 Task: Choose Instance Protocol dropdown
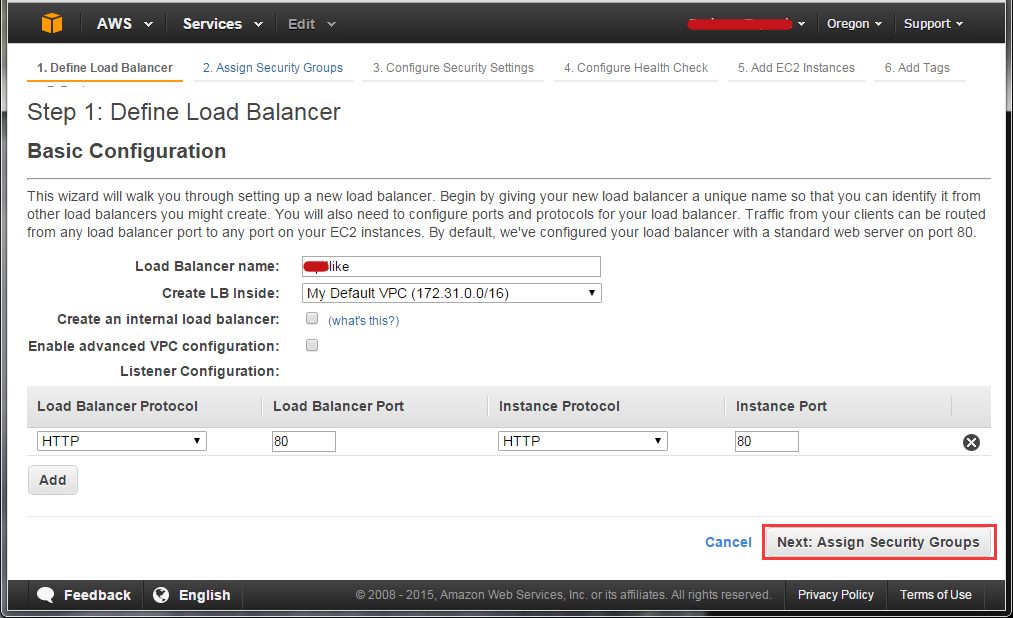coord(583,441)
